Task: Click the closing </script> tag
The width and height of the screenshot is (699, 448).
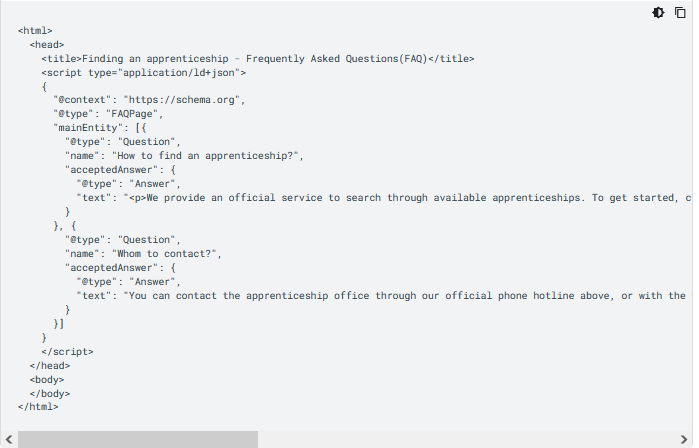Action: [x=67, y=352]
